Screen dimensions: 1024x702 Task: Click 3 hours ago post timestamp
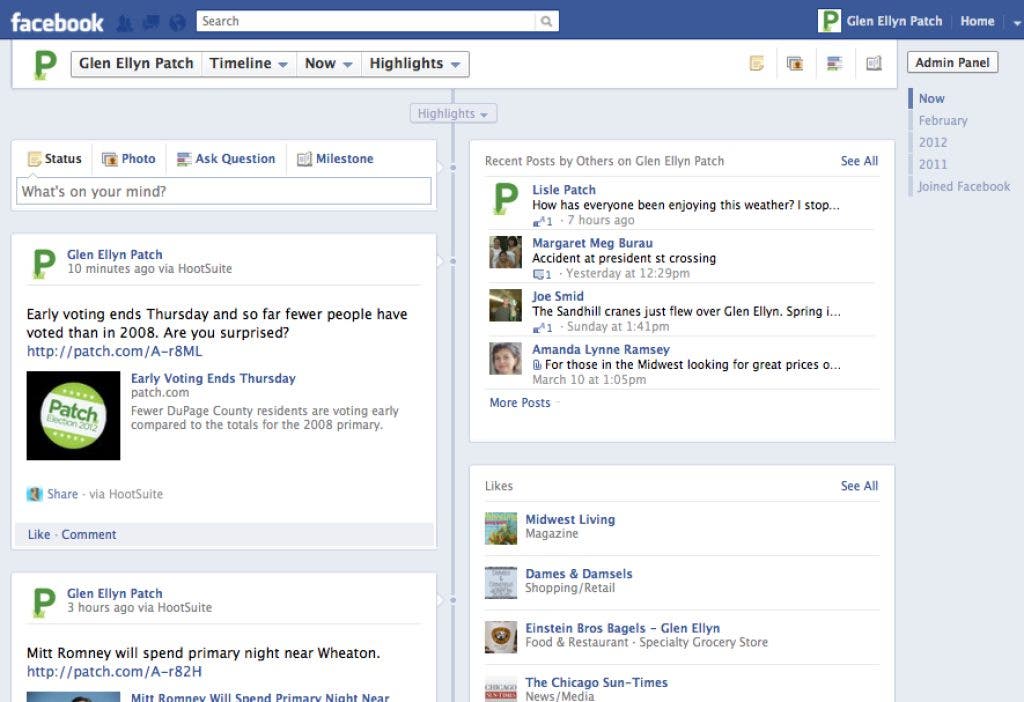[x=101, y=608]
